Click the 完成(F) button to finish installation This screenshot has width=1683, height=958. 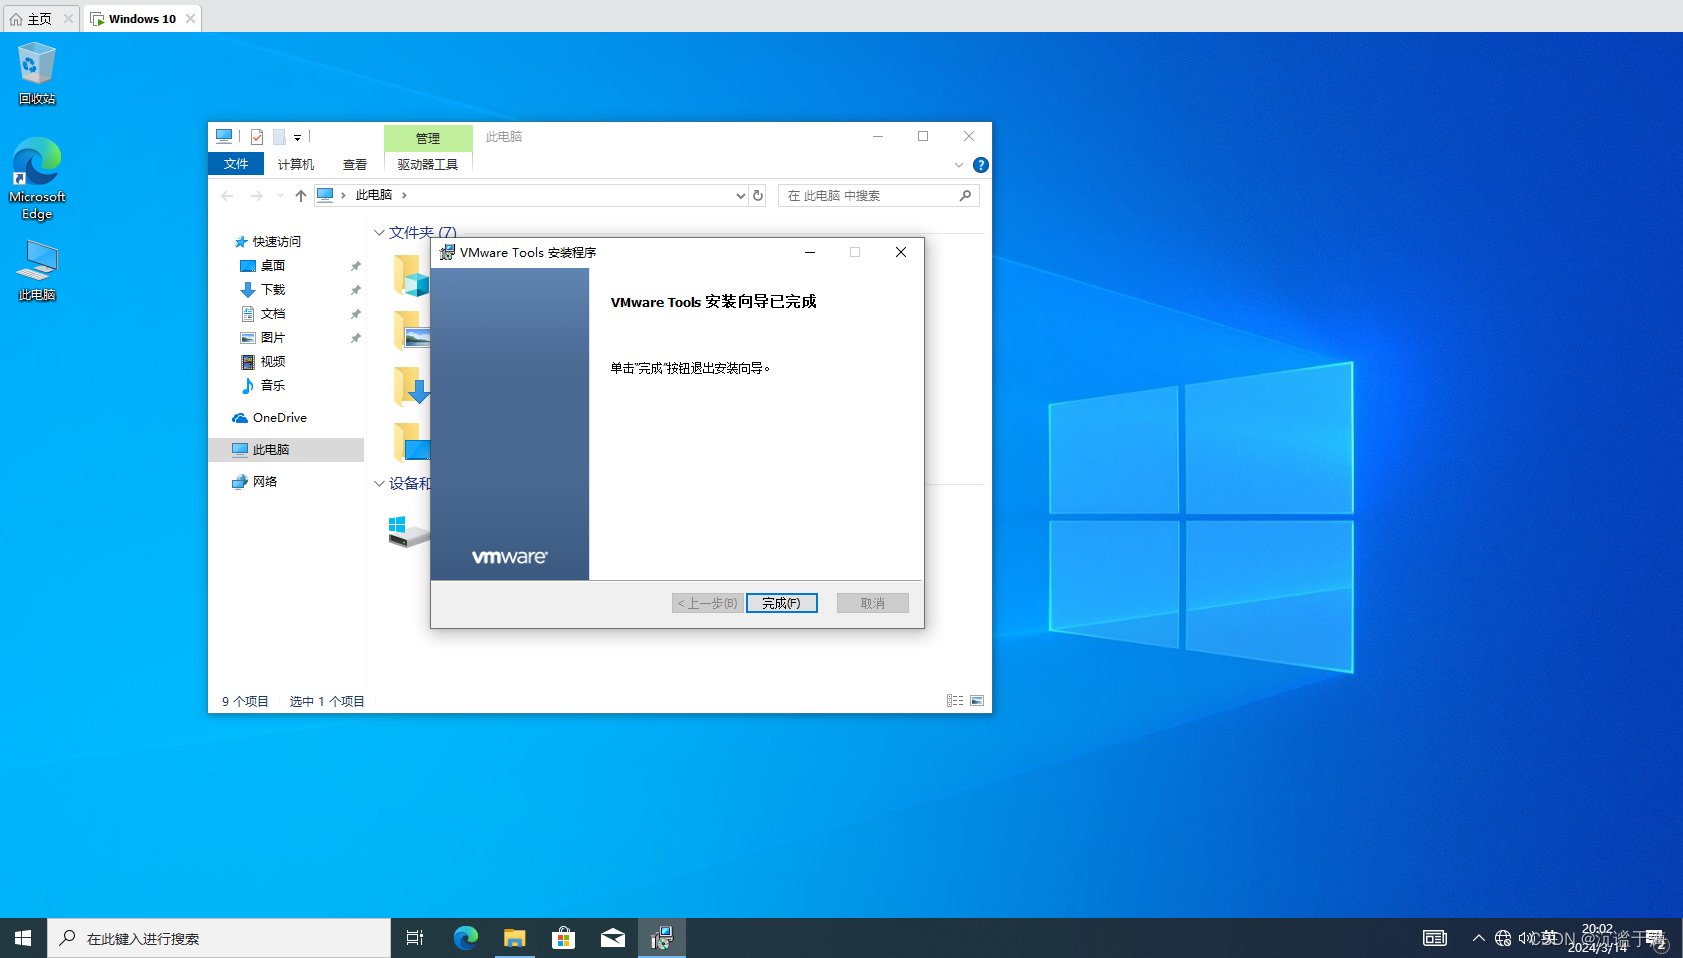coord(781,602)
